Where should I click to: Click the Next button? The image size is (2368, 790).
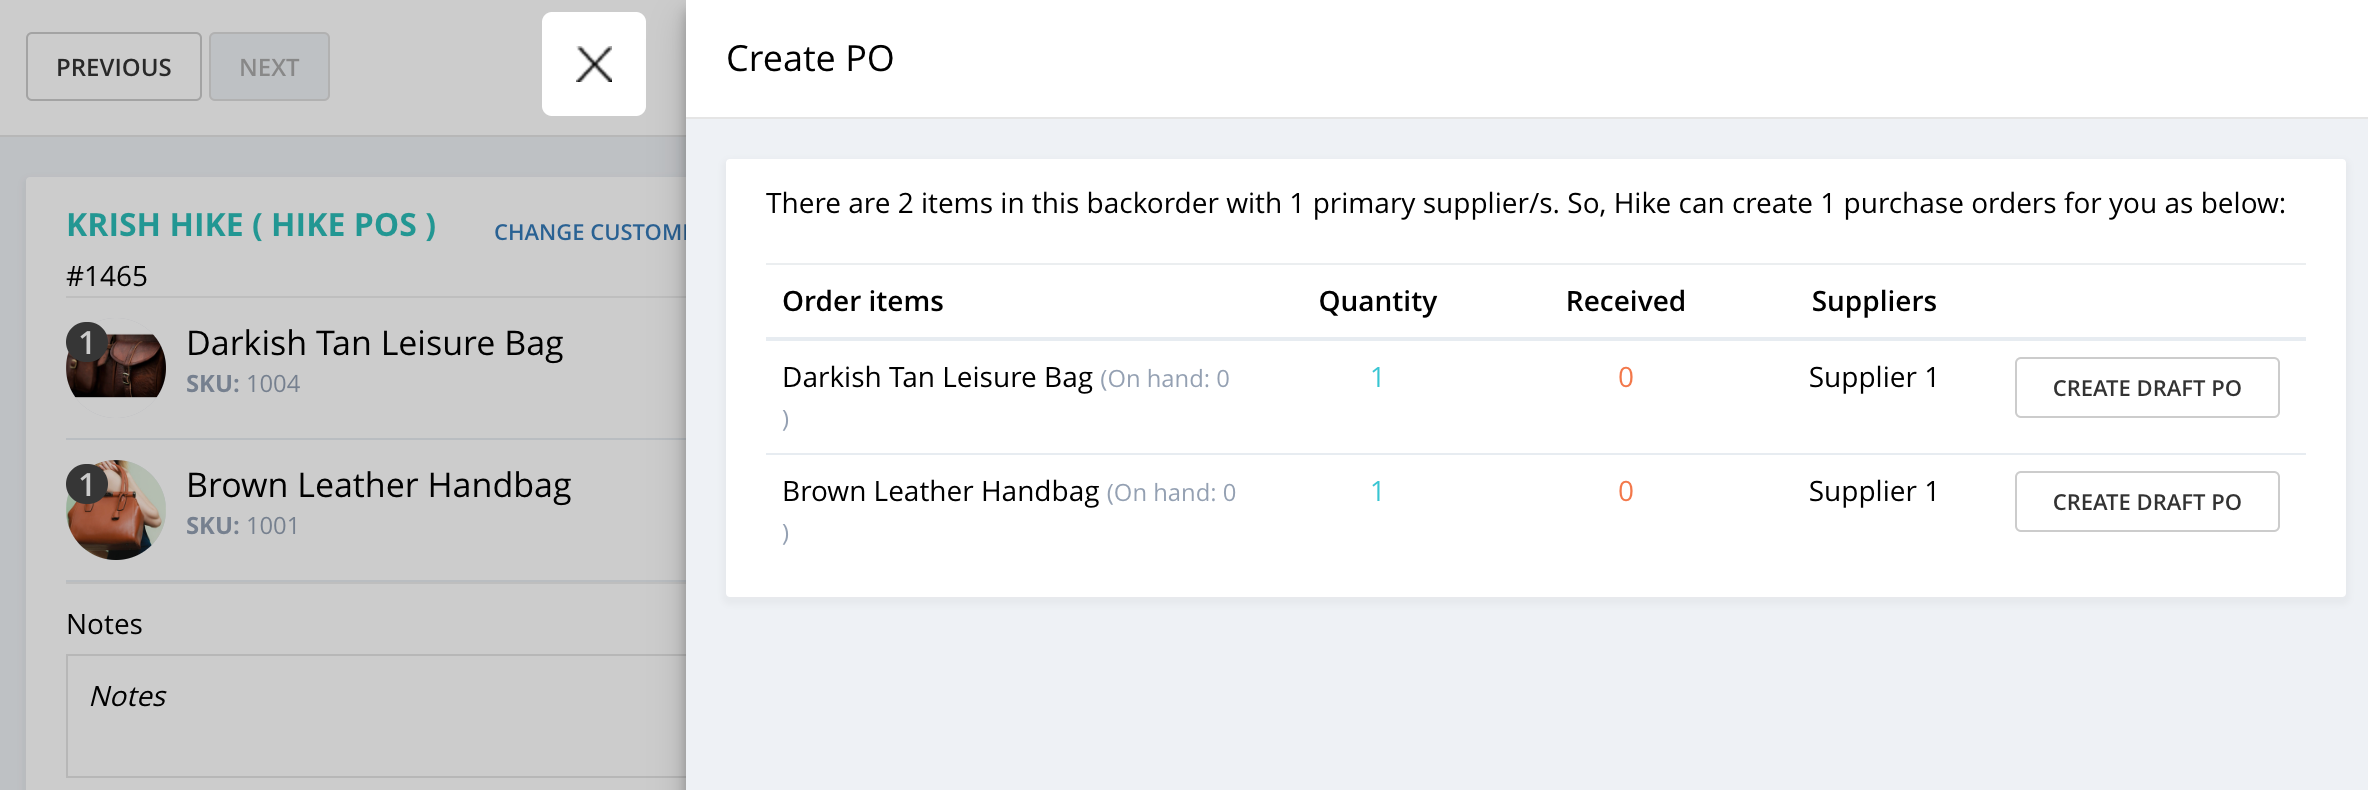coord(269,67)
